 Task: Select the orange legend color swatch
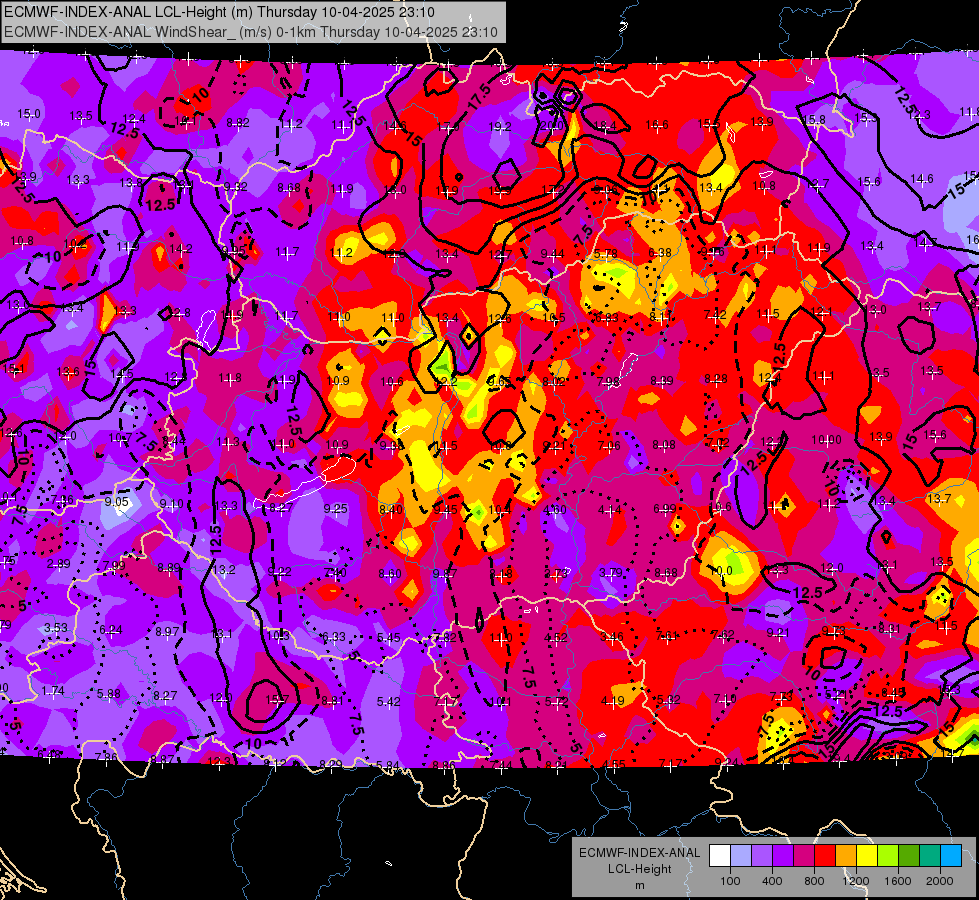click(x=846, y=856)
